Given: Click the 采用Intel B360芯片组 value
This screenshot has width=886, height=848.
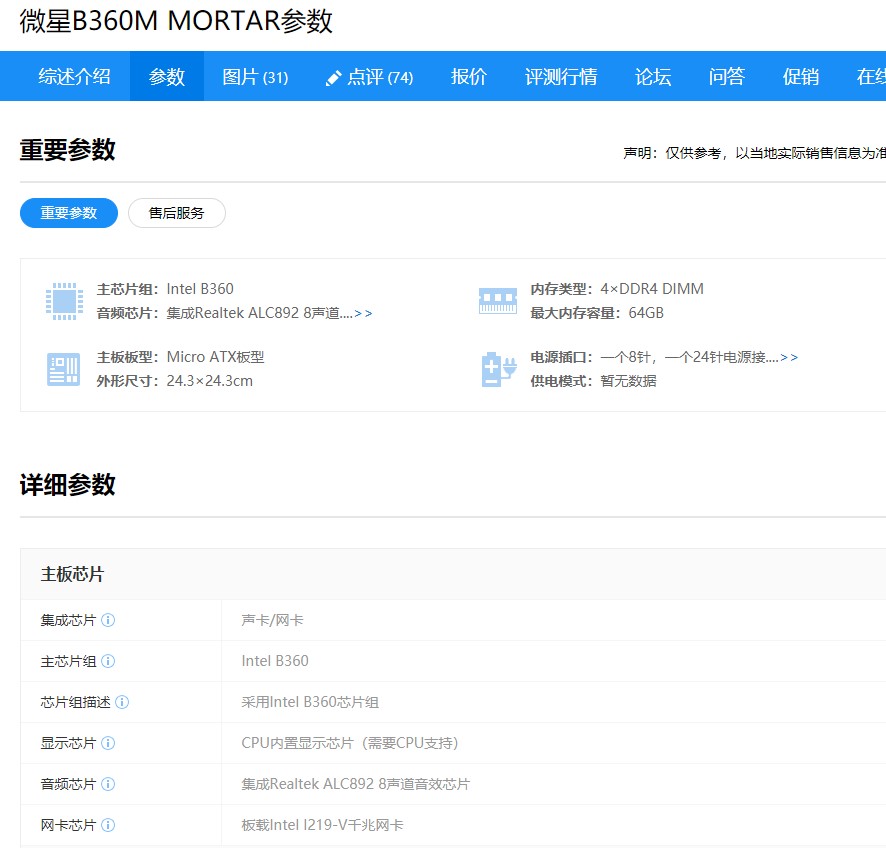Looking at the screenshot, I should pyautogui.click(x=310, y=702).
